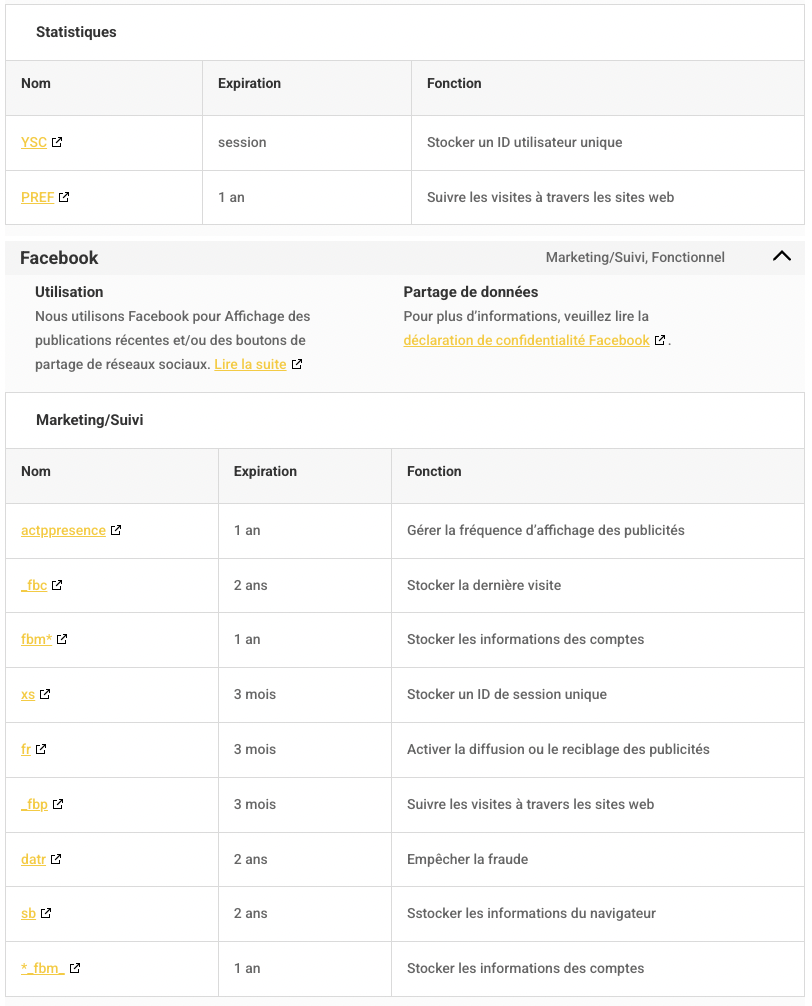Image resolution: width=812 pixels, height=1006 pixels.
Task: Open the PREF cookie link
Action: pyautogui.click(x=37, y=198)
